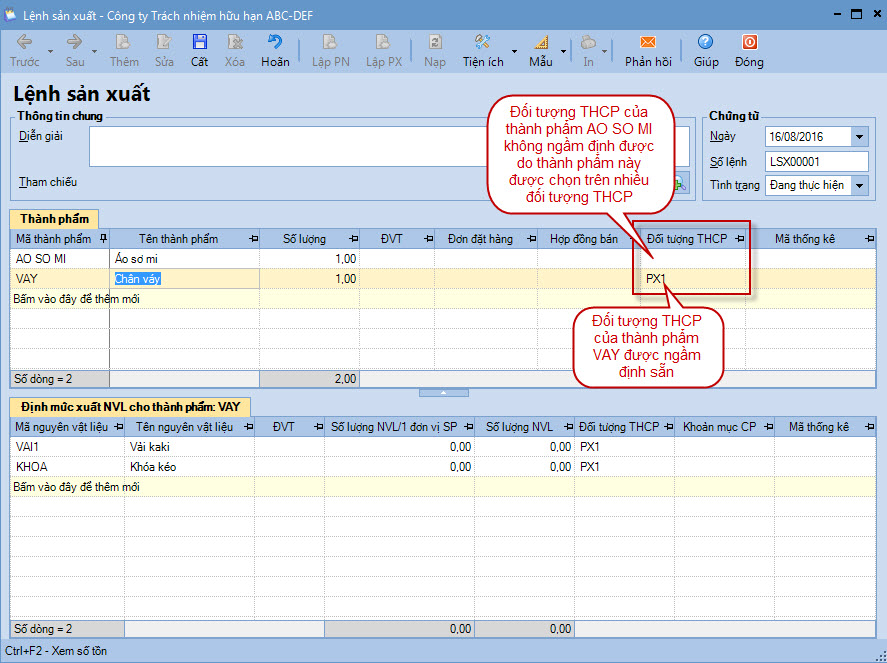Open the Trước dropdown arrow
The width and height of the screenshot is (887, 663).
coord(50,51)
